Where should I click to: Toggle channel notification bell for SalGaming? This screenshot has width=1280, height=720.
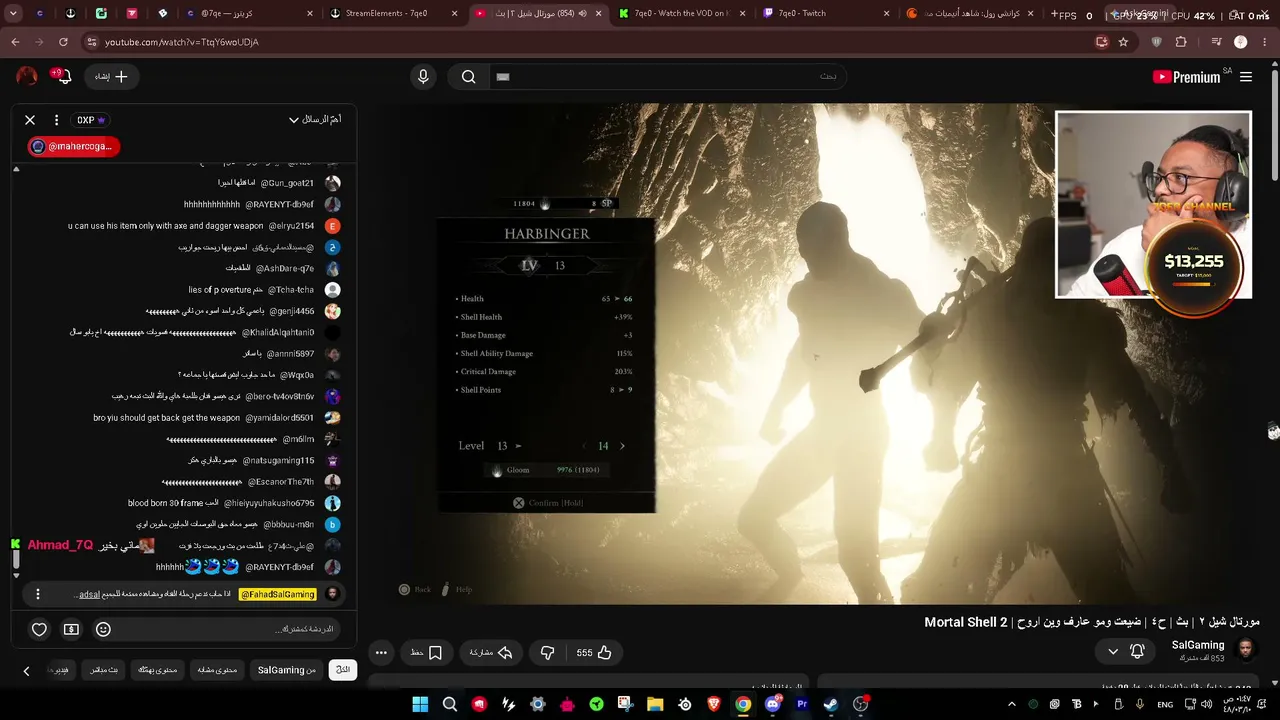coord(1137,651)
